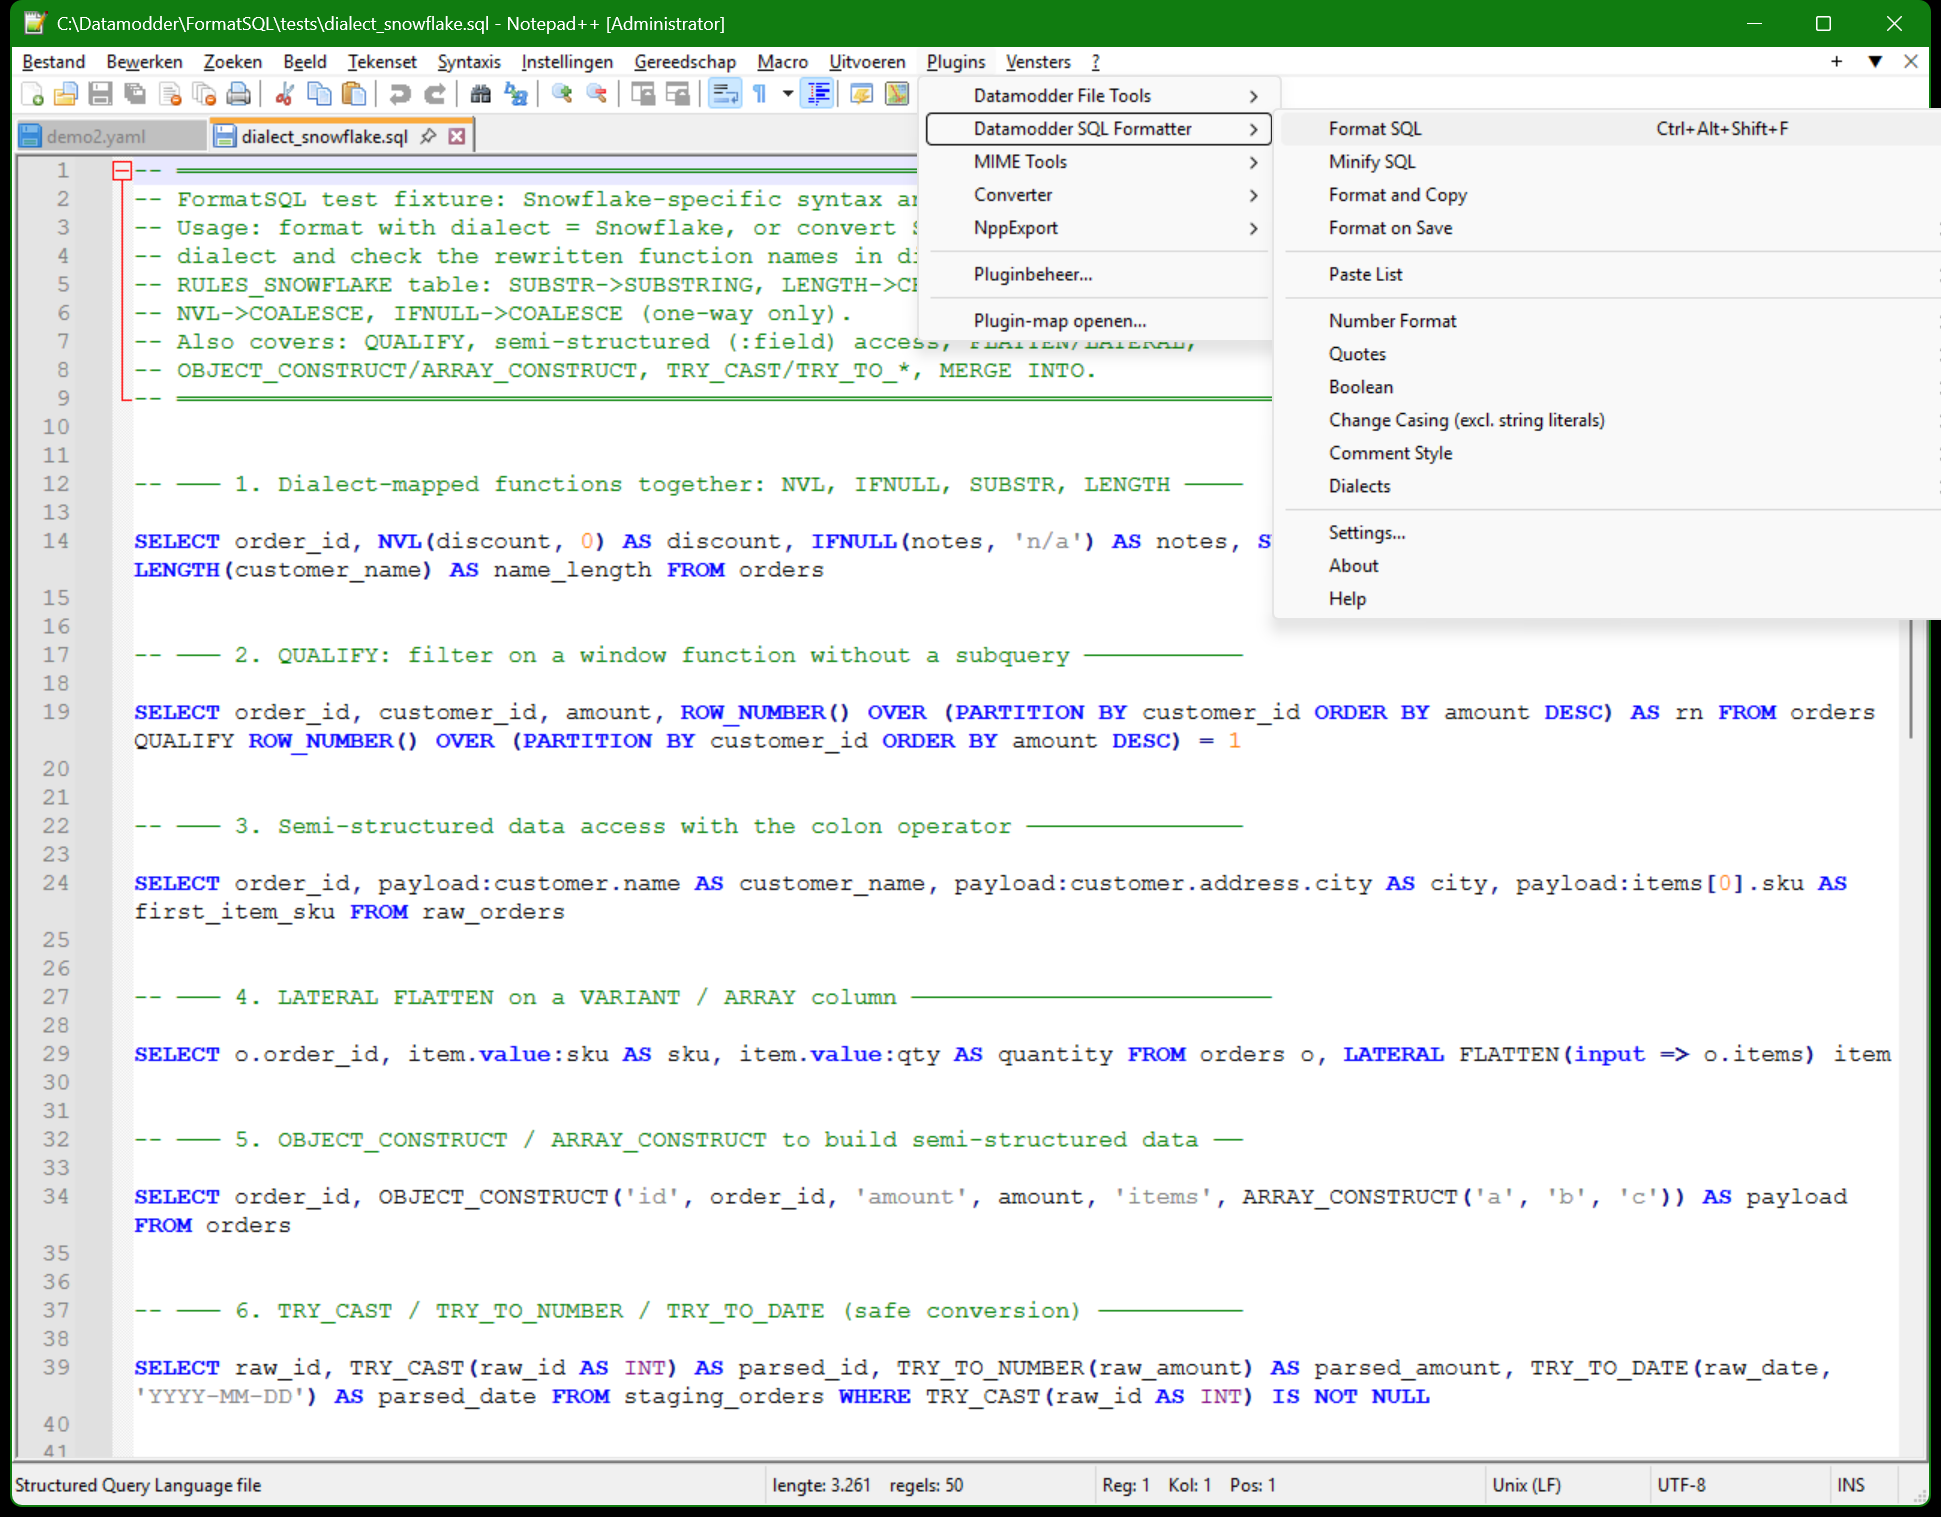Viewport: 1941px width, 1517px height.
Task: Click the Print icon
Action: click(x=238, y=94)
